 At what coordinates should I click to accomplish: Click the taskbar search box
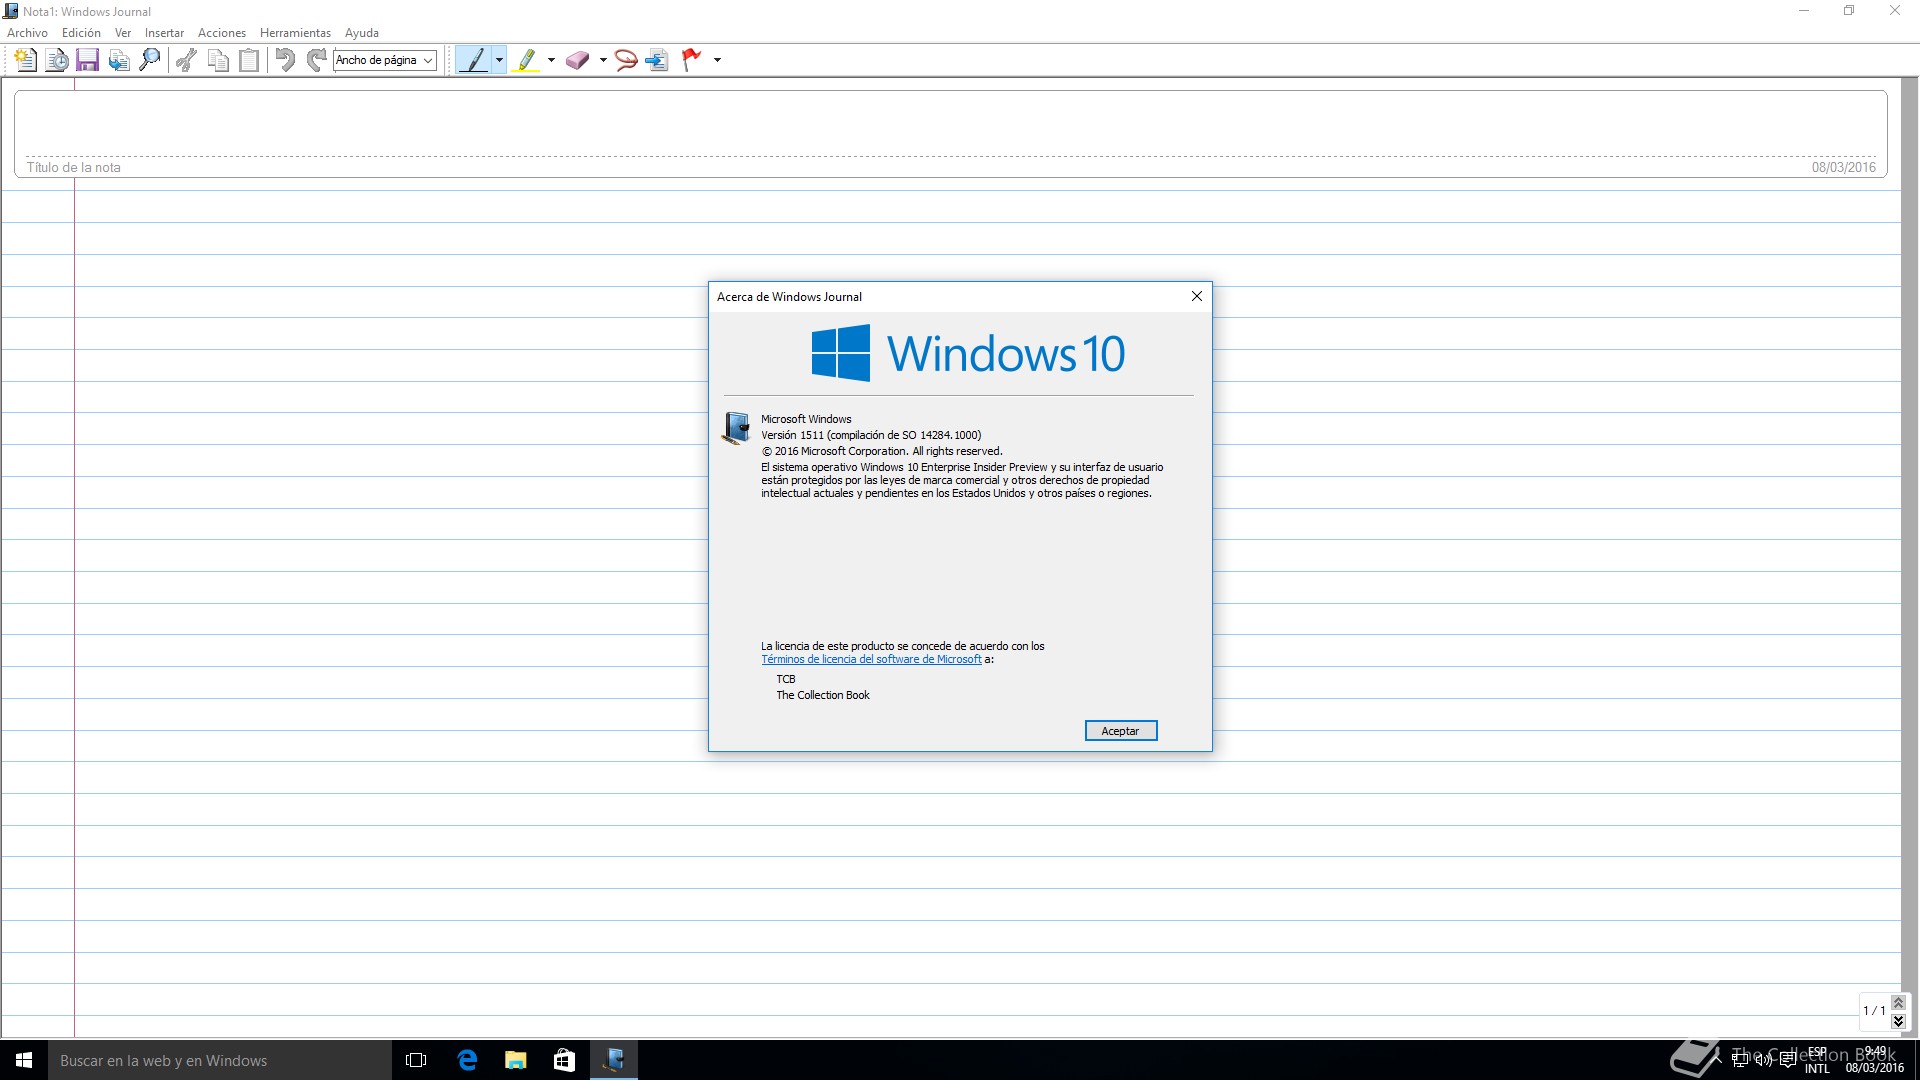(x=220, y=1060)
